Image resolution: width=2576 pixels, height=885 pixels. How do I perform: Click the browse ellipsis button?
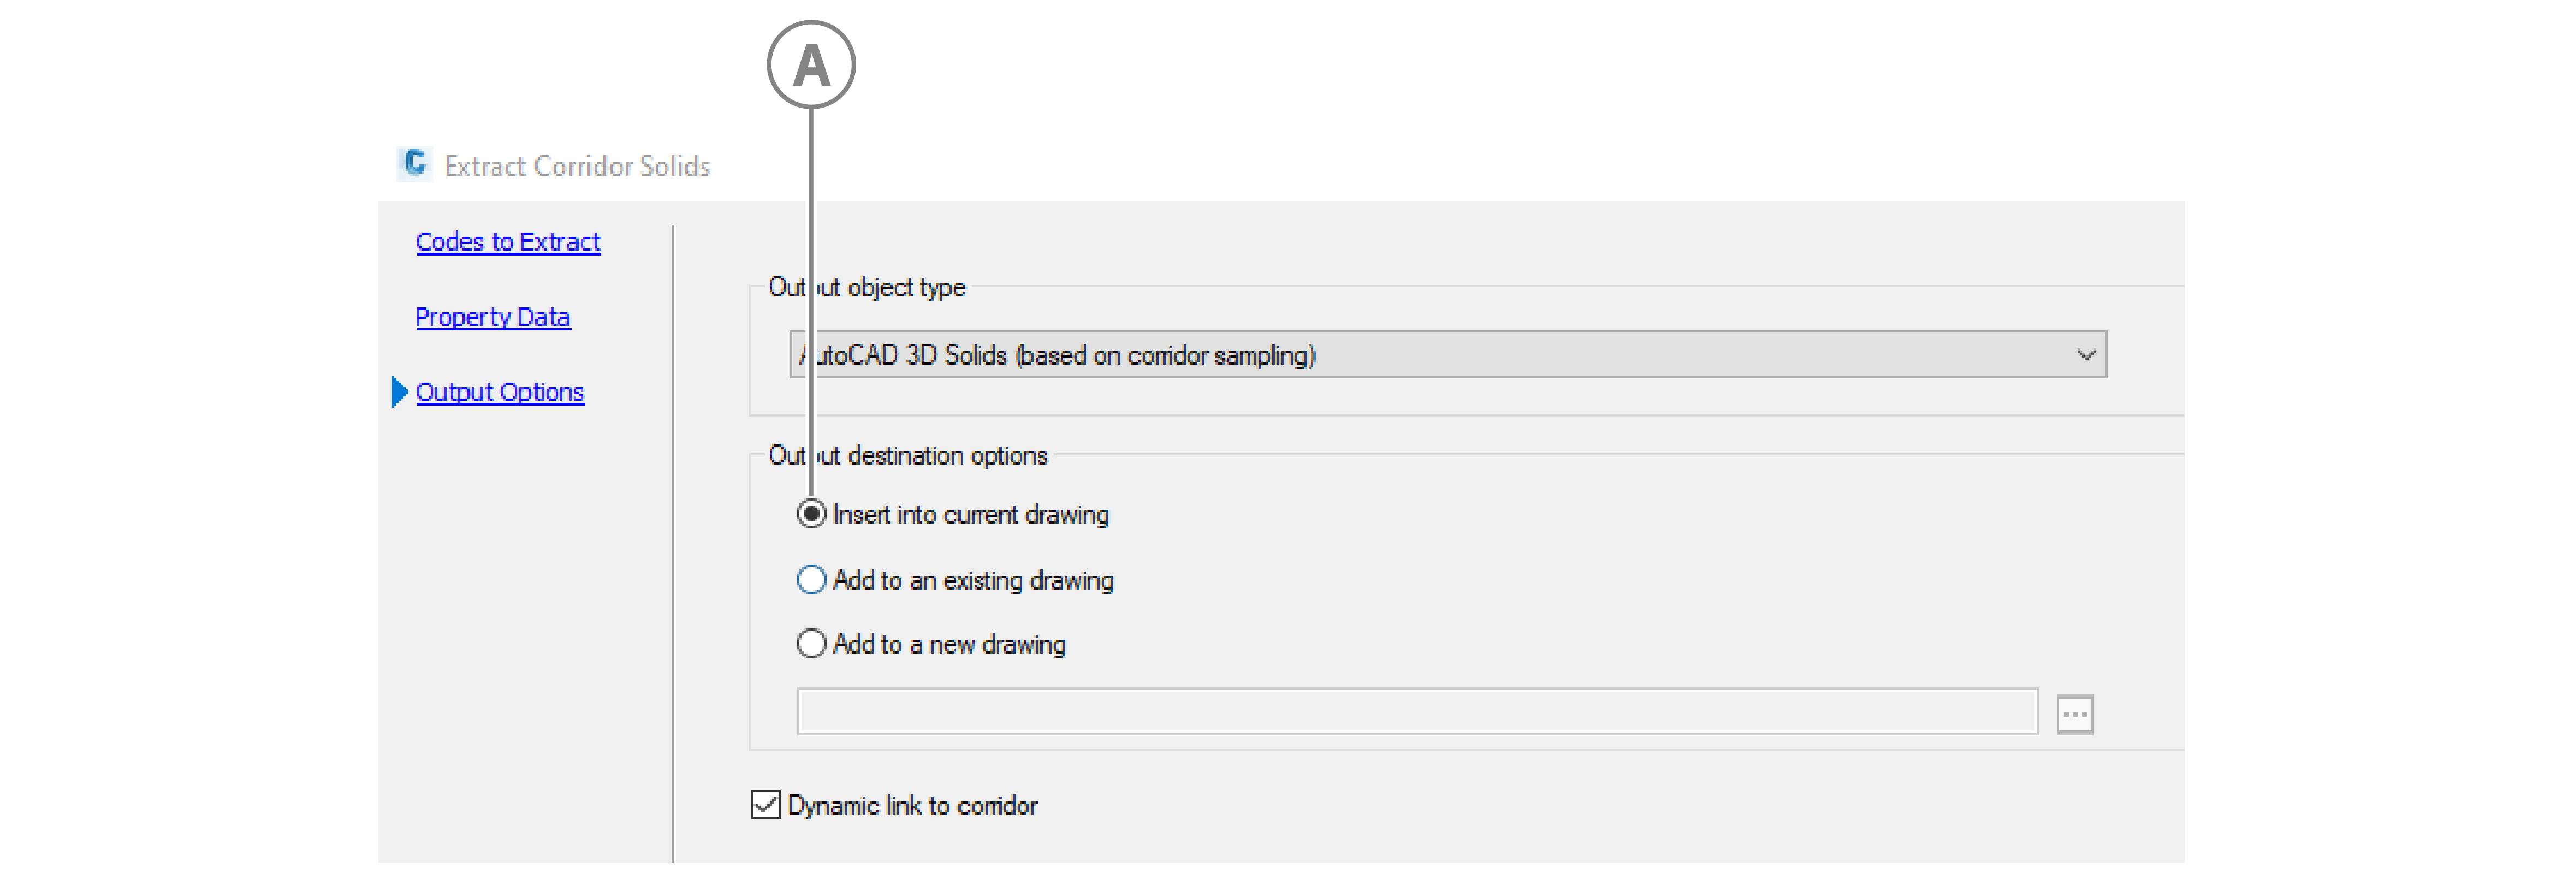point(2074,714)
